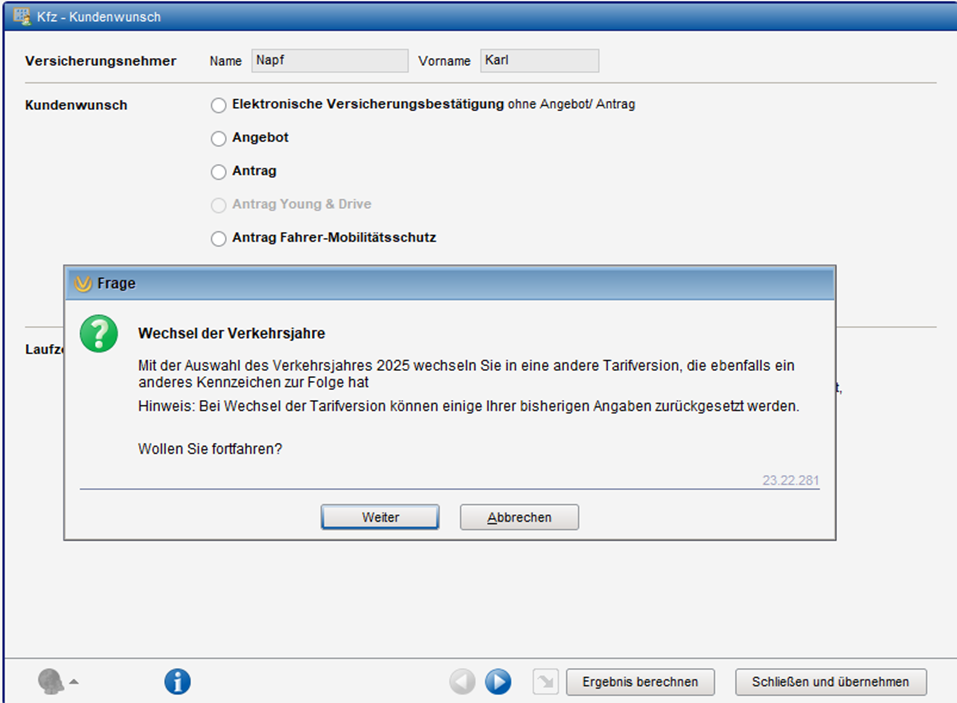This screenshot has width=957, height=703.
Task: Click the Vorname field containing Karl
Action: (539, 61)
